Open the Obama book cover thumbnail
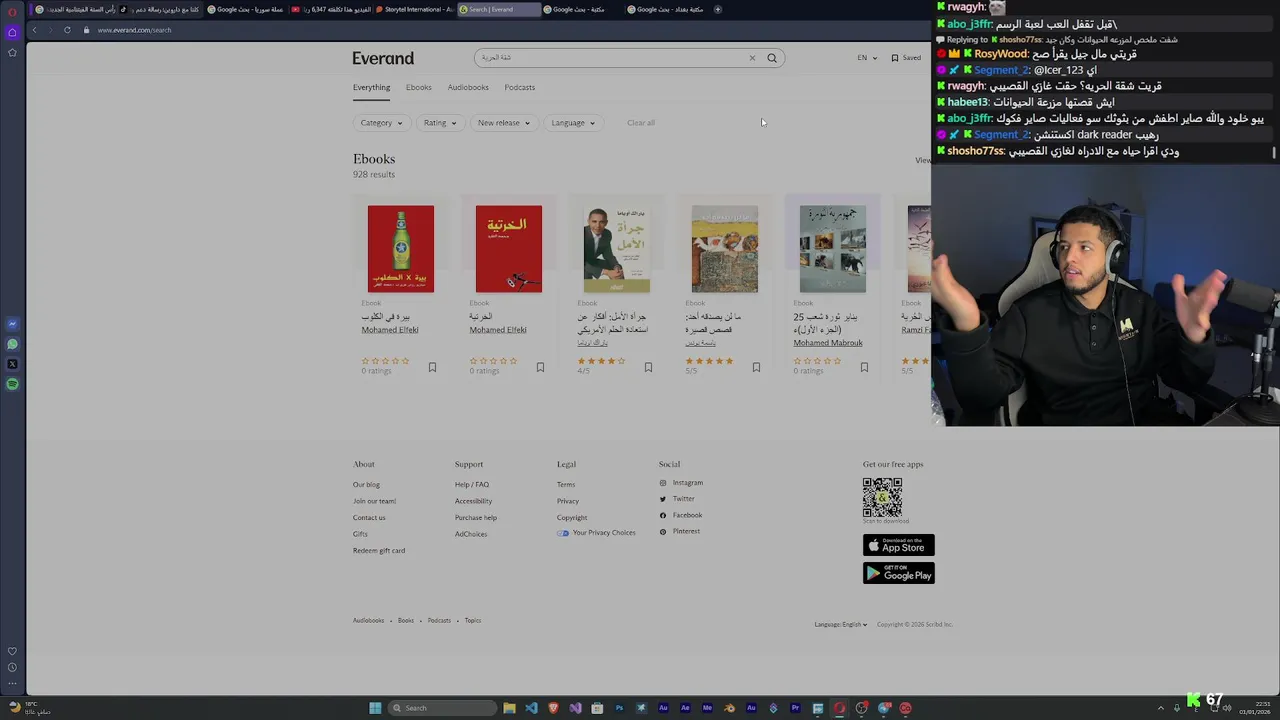This screenshot has width=1280, height=720. coord(617,249)
